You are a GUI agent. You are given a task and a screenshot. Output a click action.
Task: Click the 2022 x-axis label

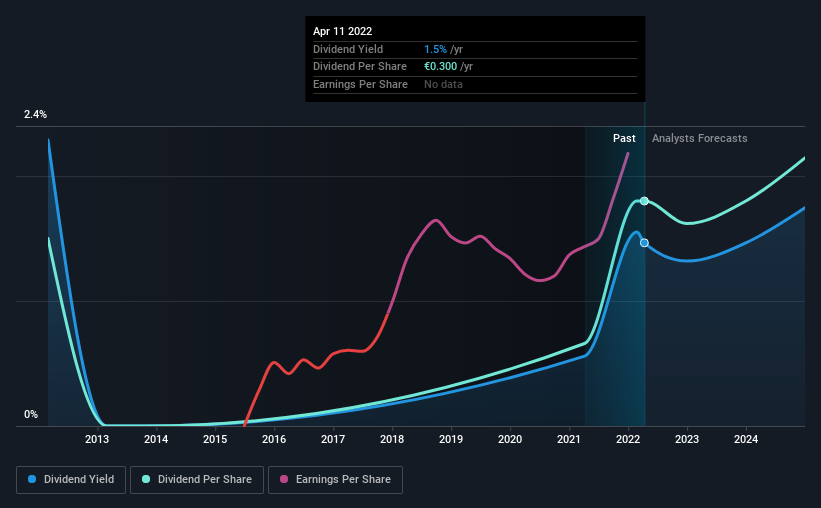628,439
